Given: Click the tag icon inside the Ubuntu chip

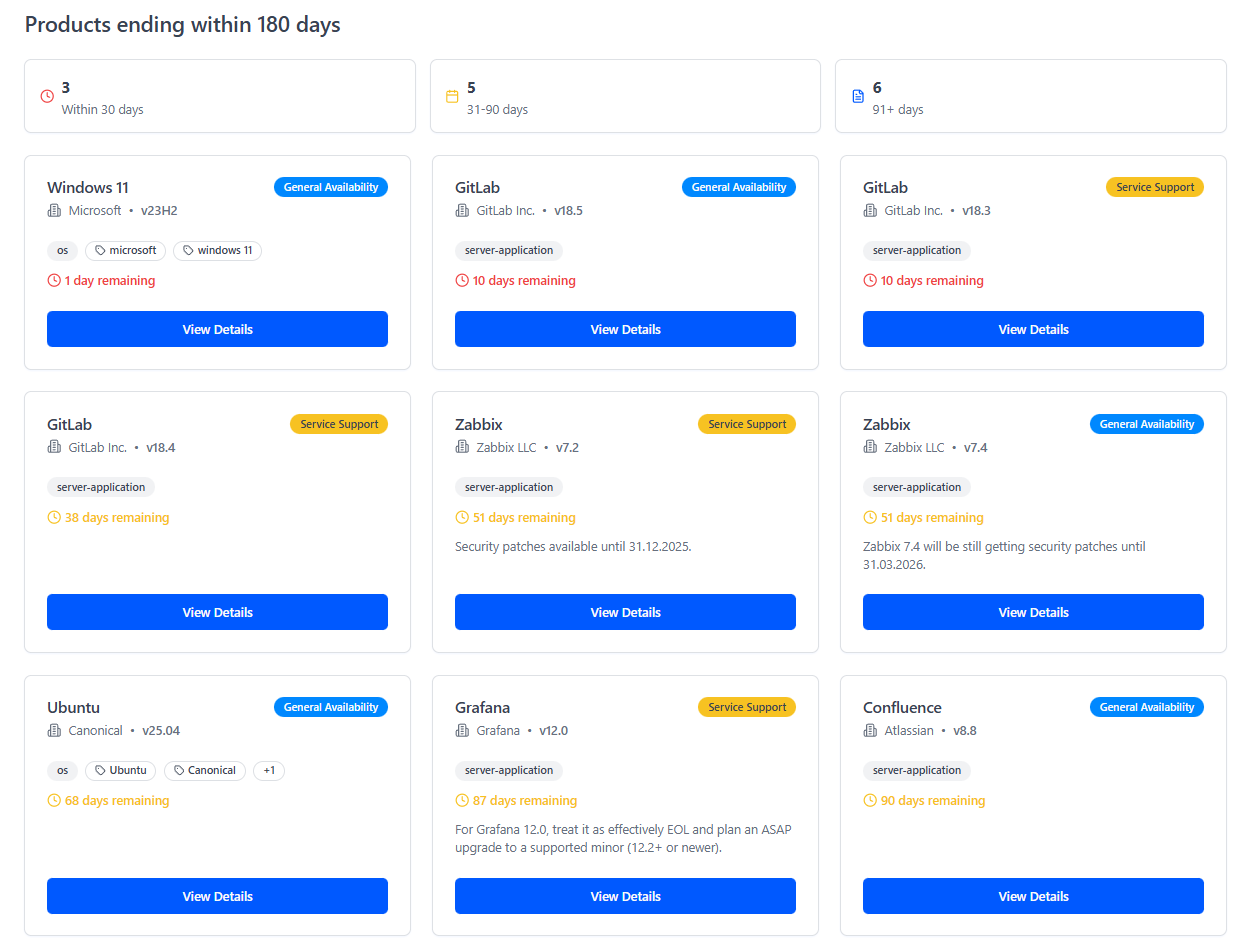Looking at the screenshot, I should 98,770.
